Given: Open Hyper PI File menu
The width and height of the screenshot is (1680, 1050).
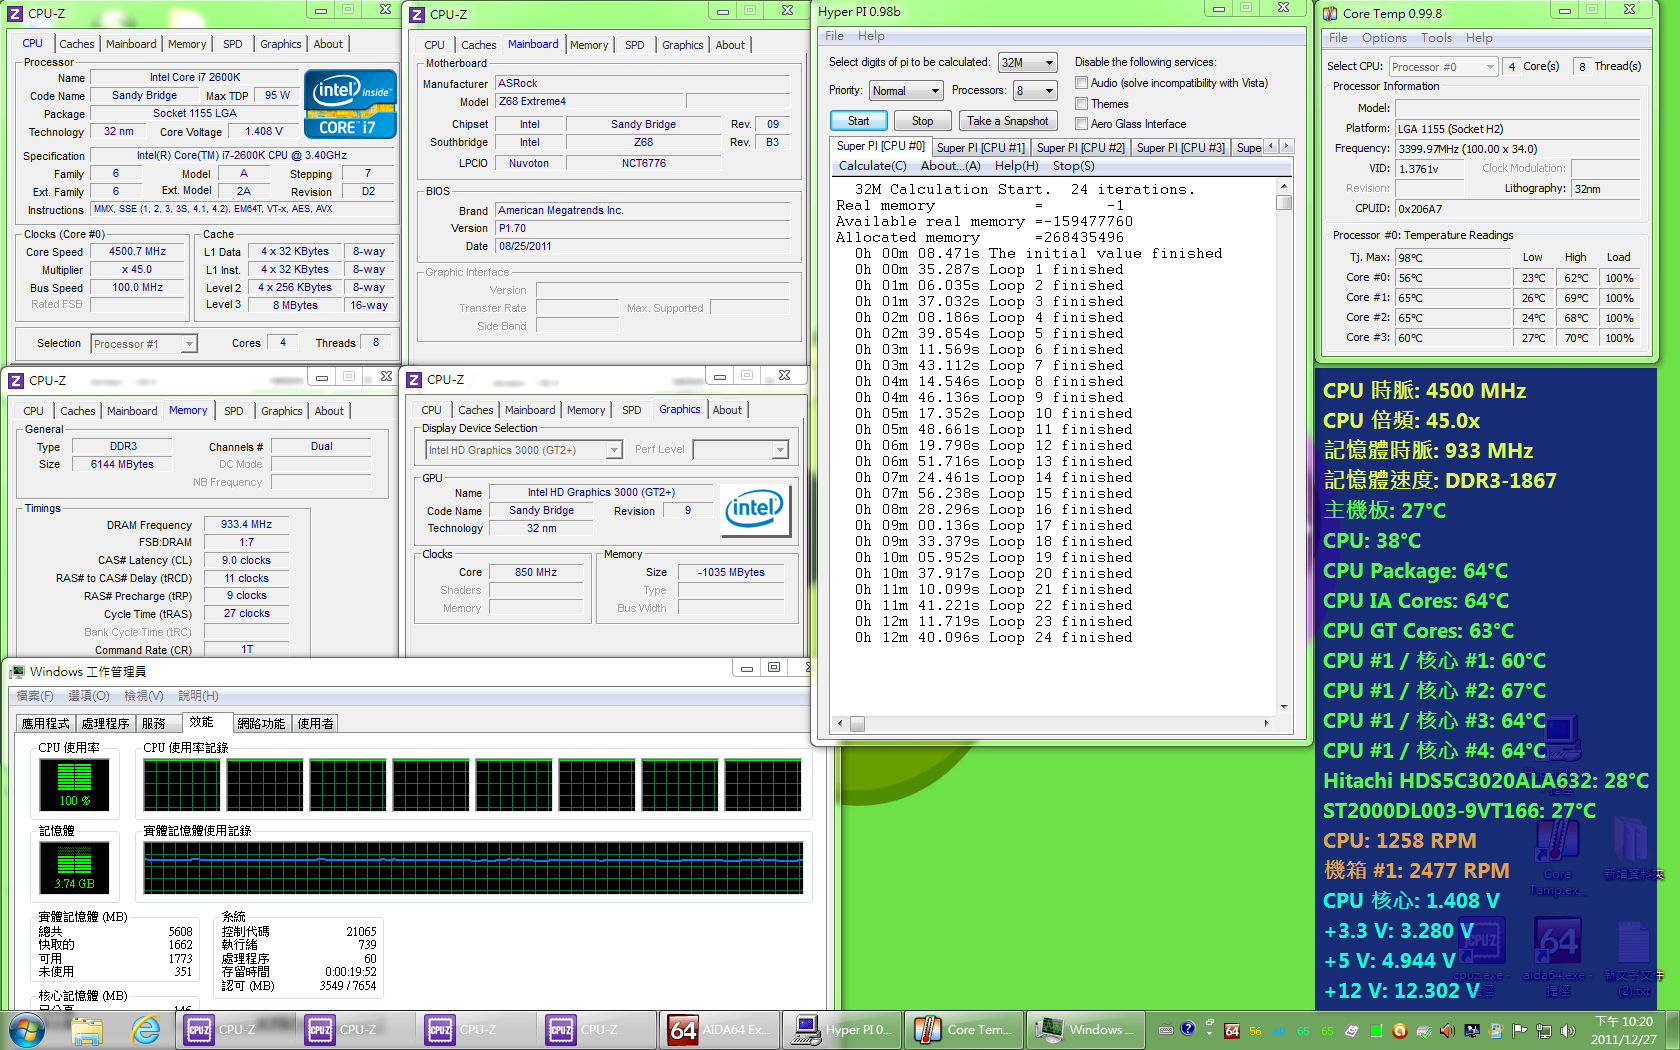Looking at the screenshot, I should pyautogui.click(x=834, y=36).
